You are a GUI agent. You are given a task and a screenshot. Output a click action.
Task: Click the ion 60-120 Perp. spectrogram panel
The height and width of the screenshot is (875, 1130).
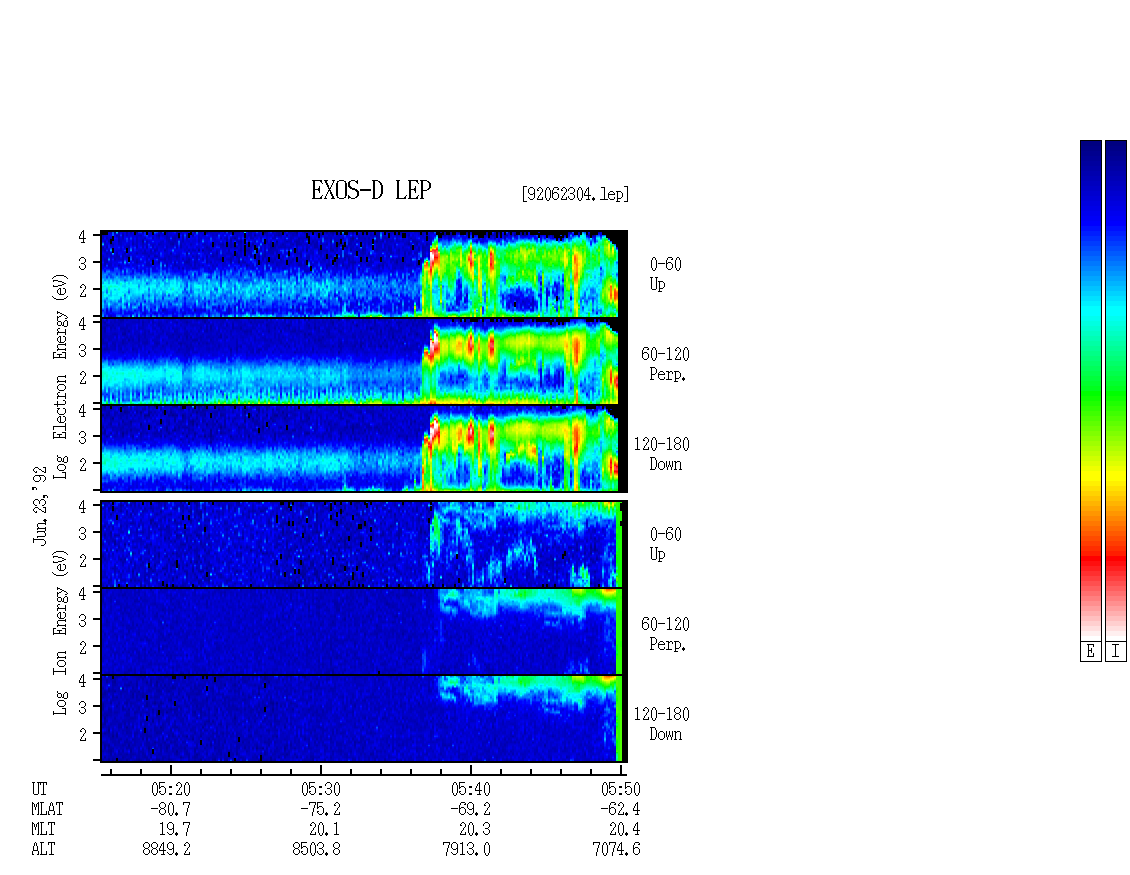click(x=364, y=631)
